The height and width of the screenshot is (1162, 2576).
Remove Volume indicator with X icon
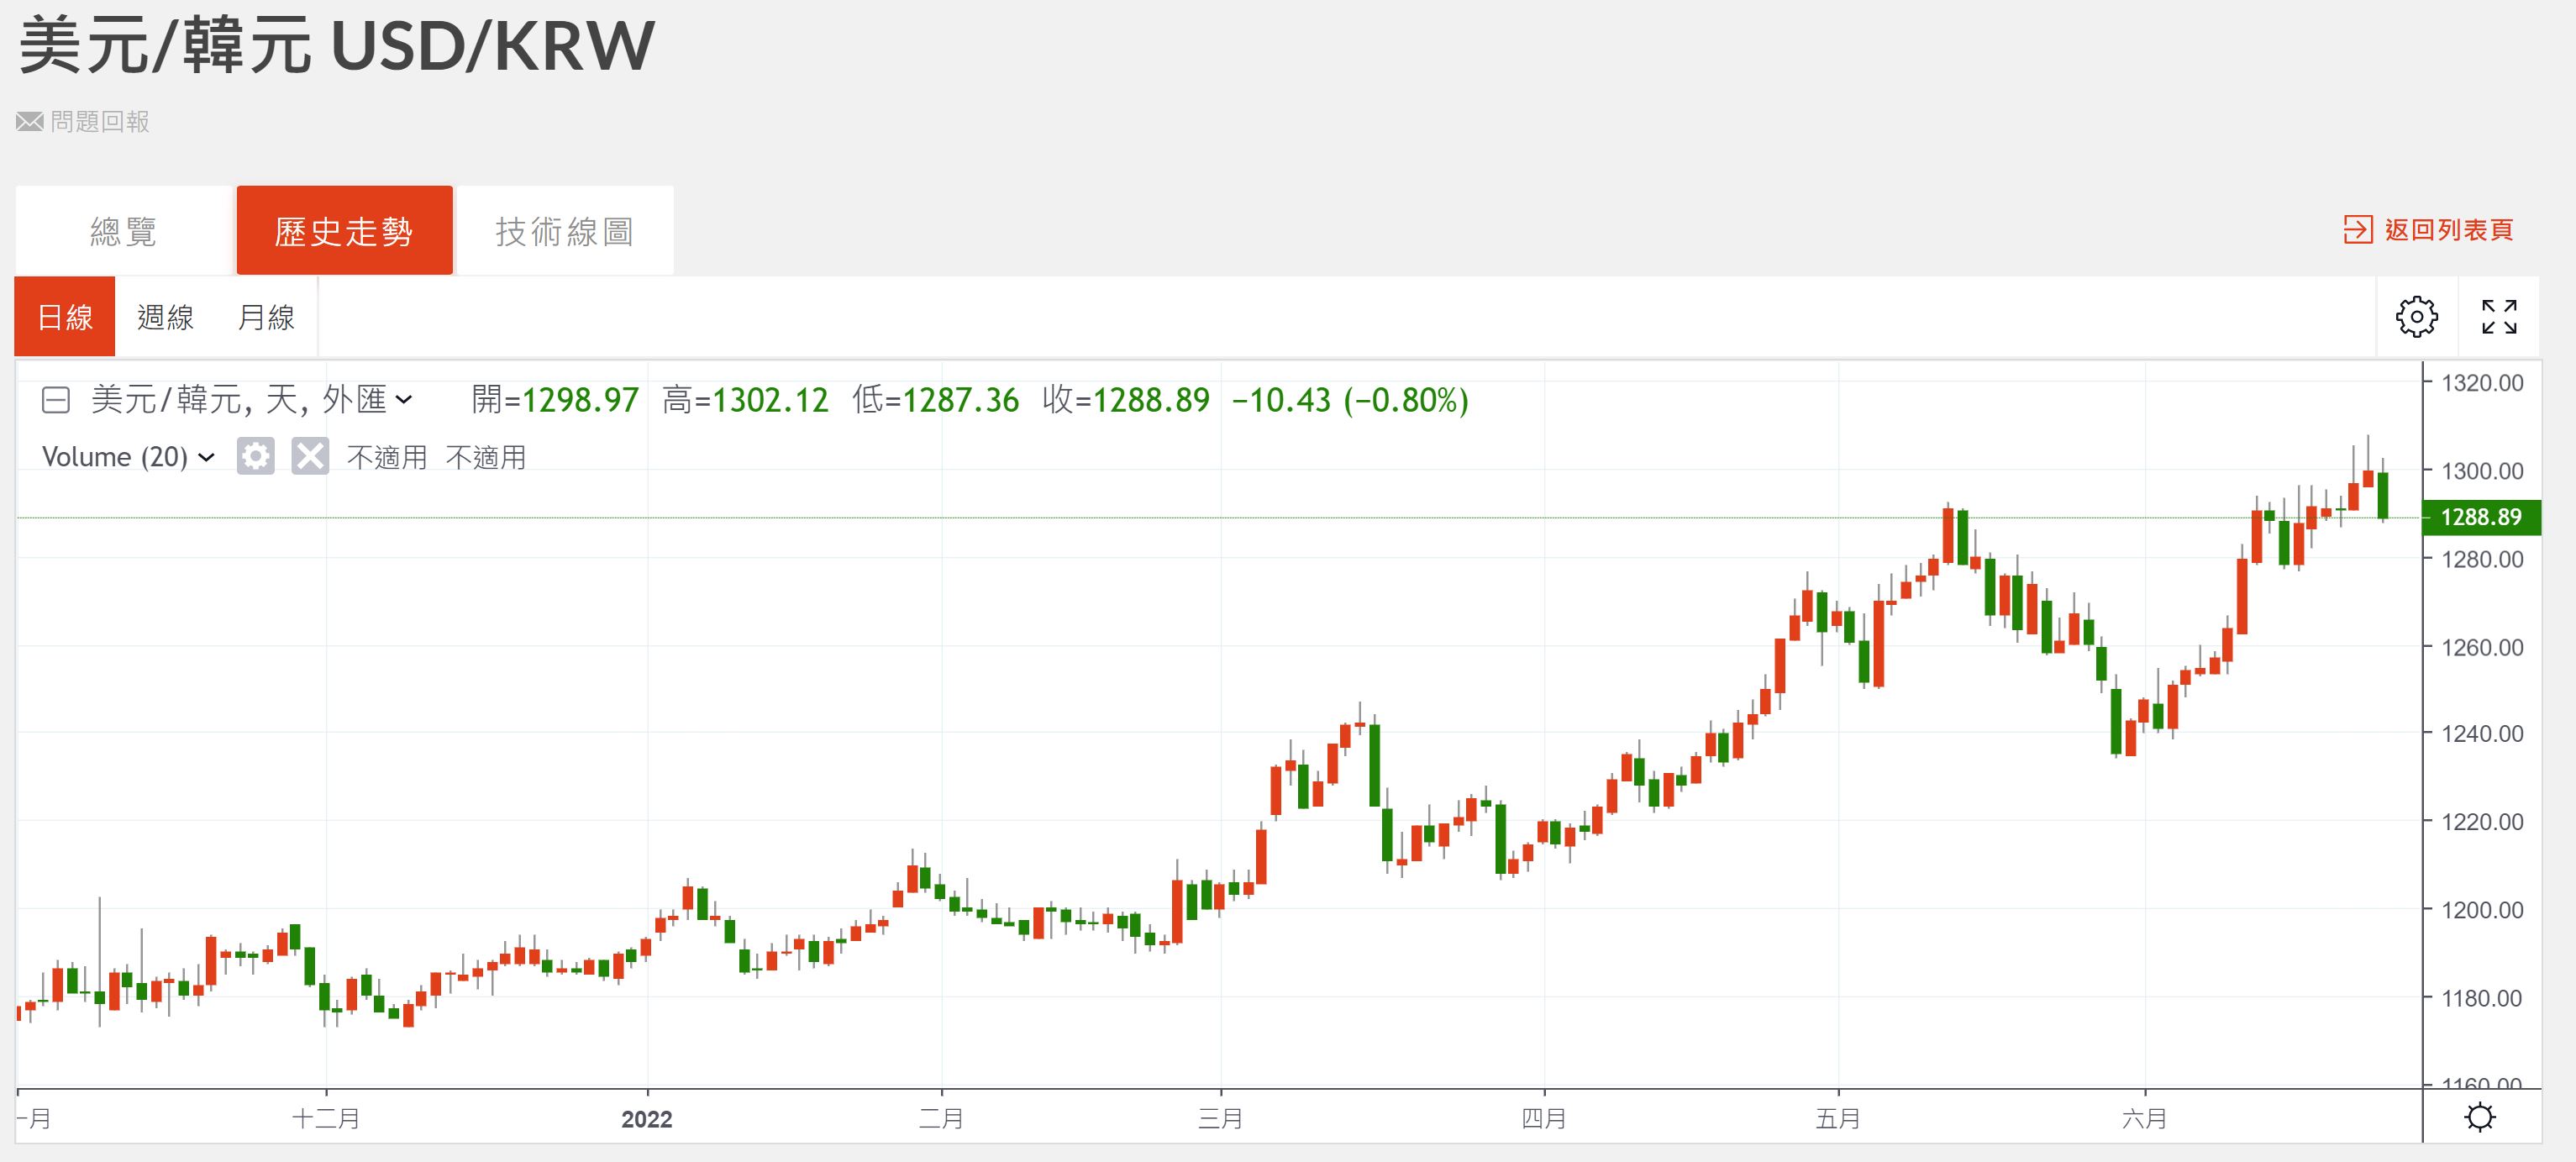pyautogui.click(x=310, y=457)
